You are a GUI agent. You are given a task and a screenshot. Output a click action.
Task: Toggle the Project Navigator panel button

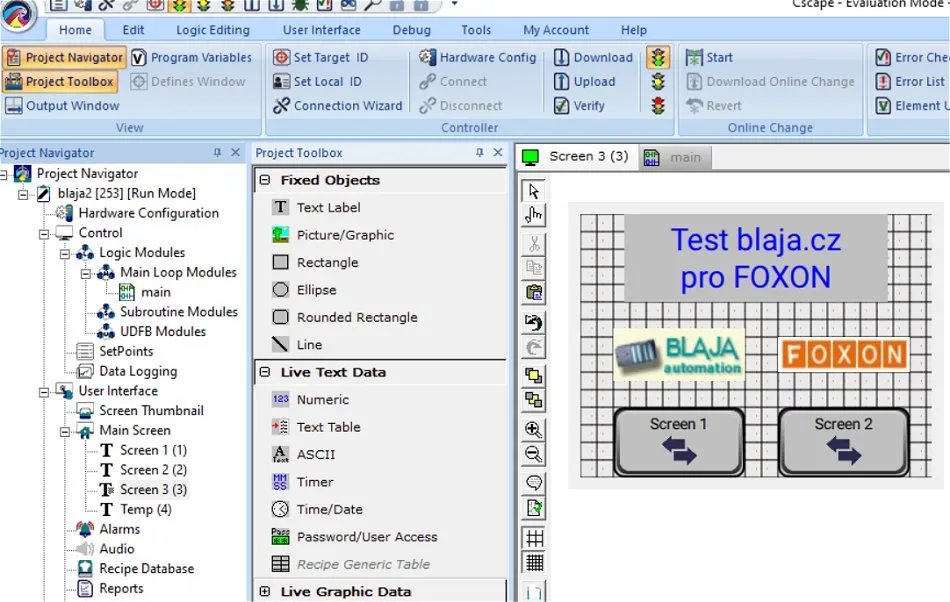coord(64,58)
